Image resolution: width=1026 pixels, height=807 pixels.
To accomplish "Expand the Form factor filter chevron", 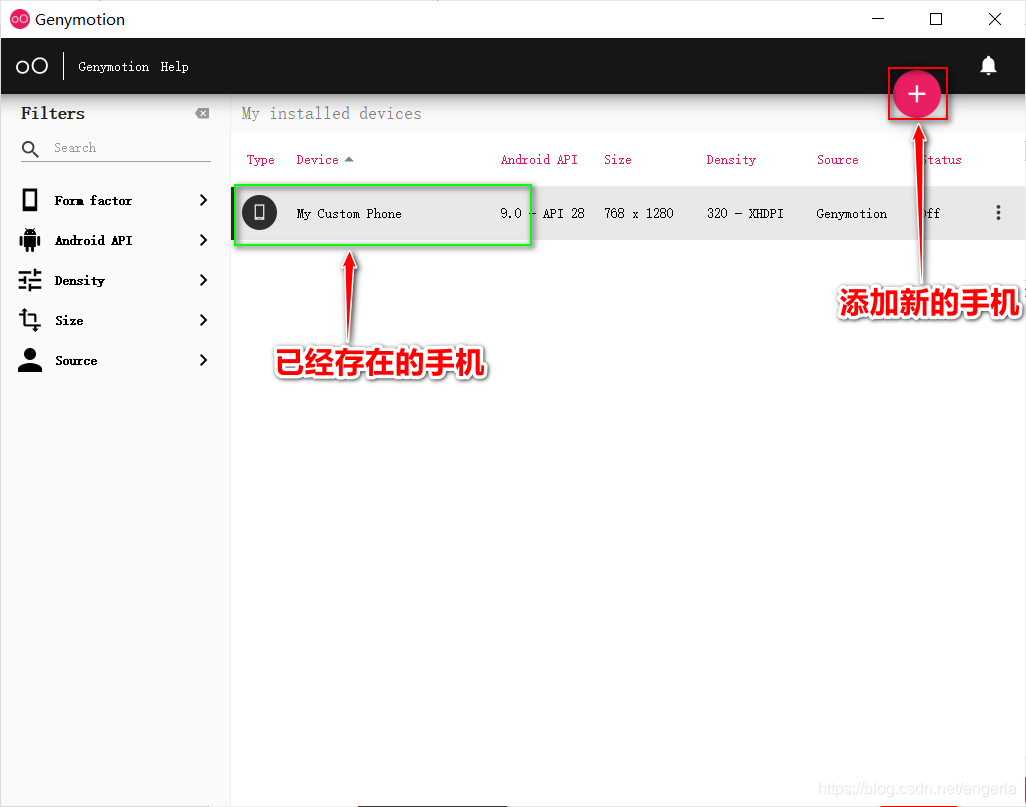I will pos(203,200).
